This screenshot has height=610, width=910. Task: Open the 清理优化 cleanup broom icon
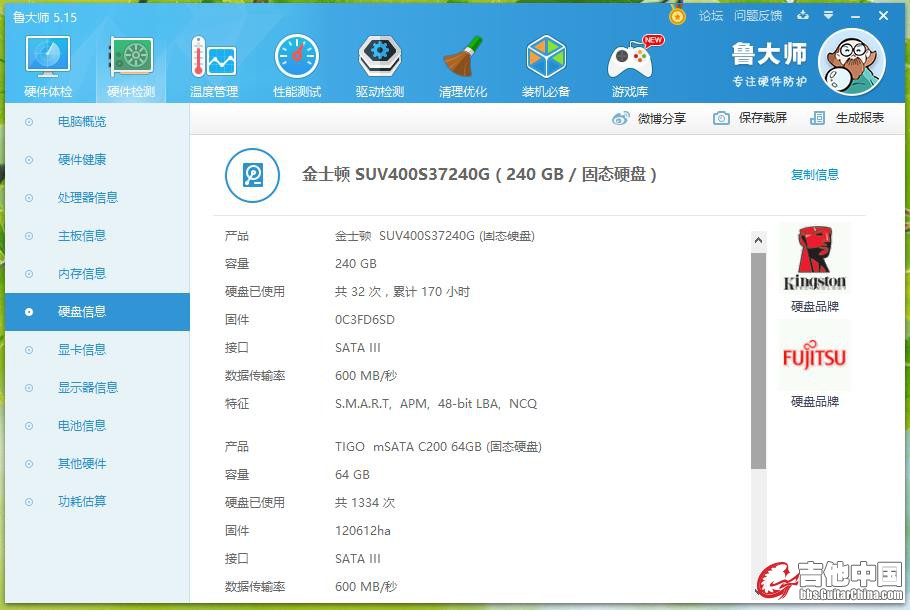point(462,60)
